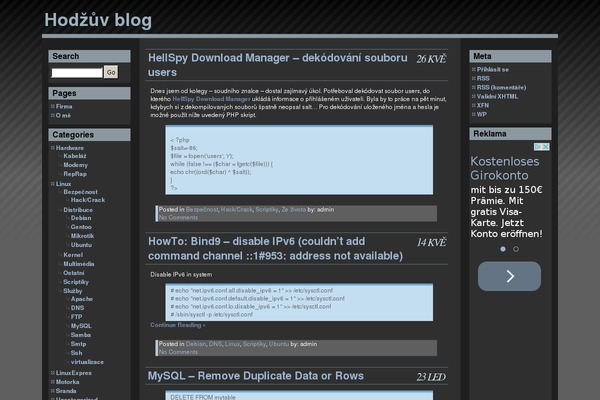This screenshot has width=600, height=400.
Task: Open the XFN link
Action: (483, 105)
